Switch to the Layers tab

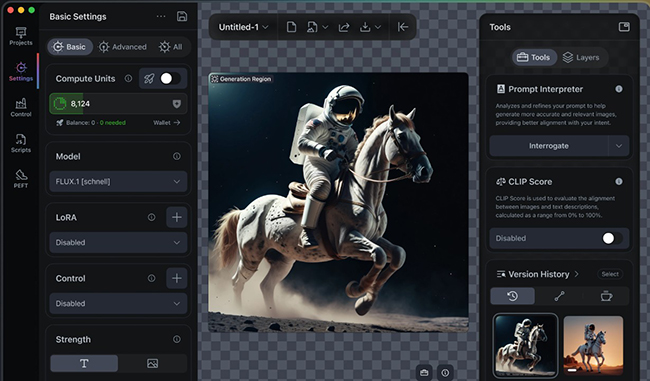coord(581,57)
